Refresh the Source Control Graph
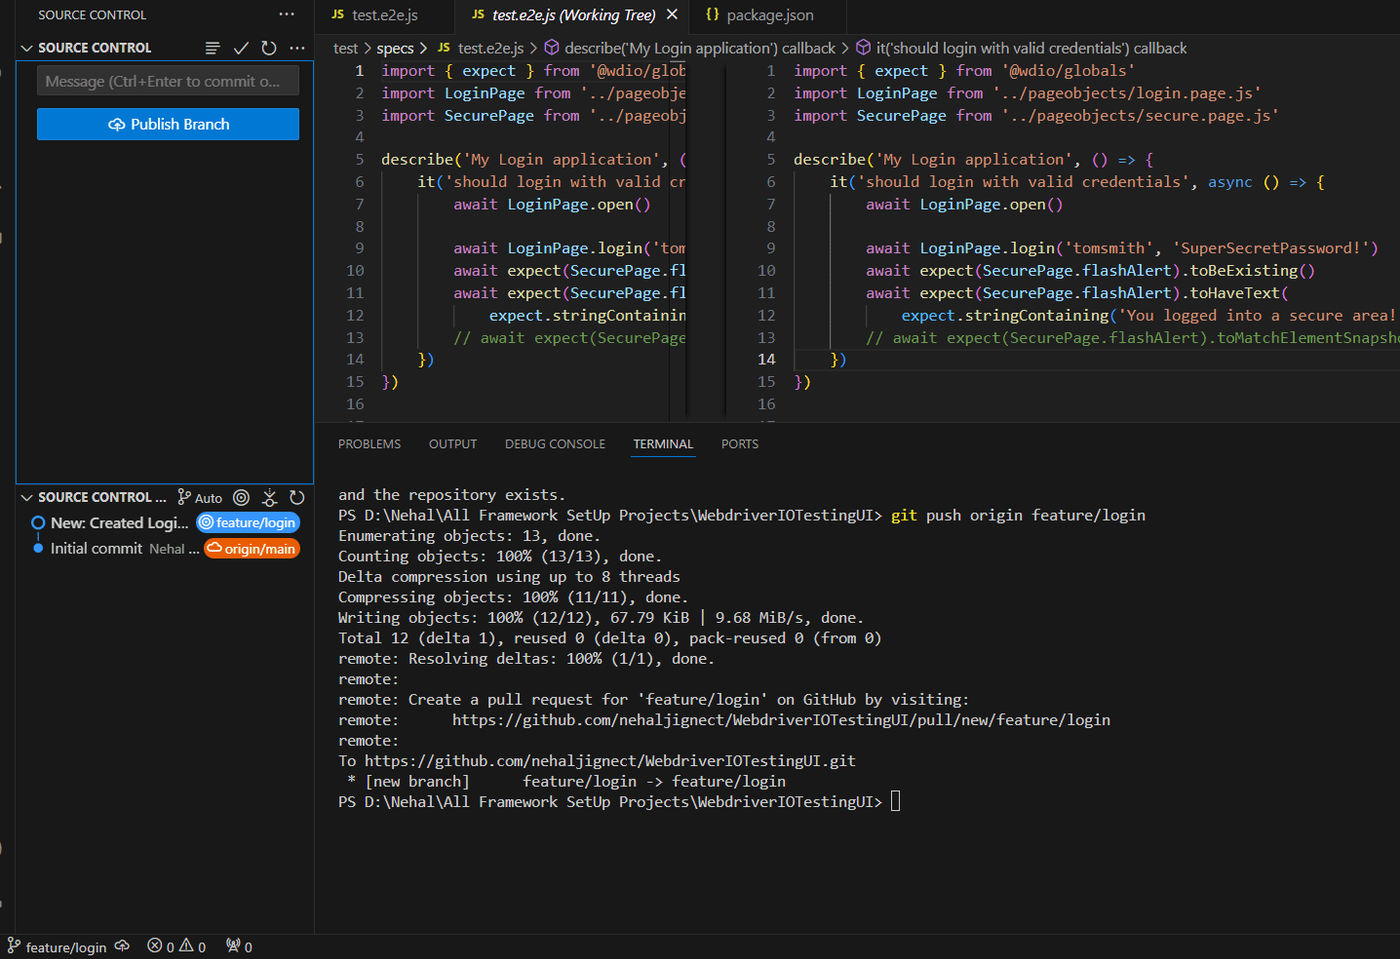This screenshot has width=1400, height=959. (297, 498)
